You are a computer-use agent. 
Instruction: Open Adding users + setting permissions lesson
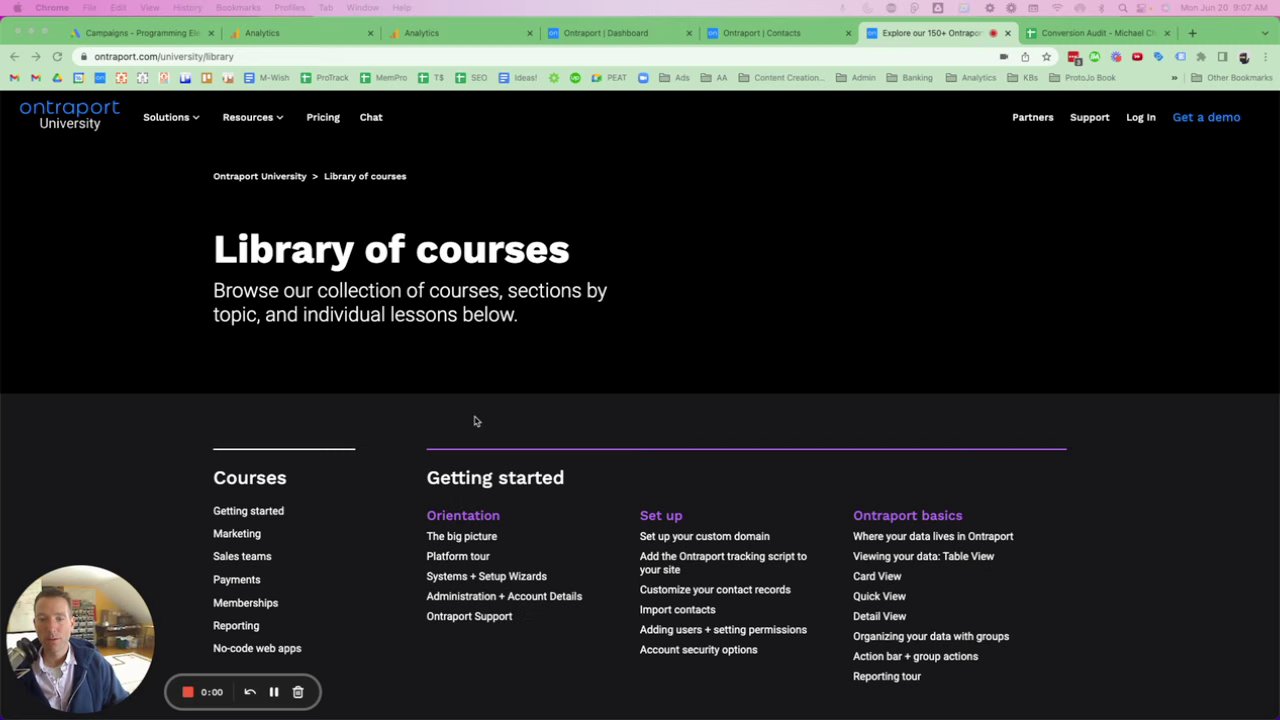[x=723, y=629]
